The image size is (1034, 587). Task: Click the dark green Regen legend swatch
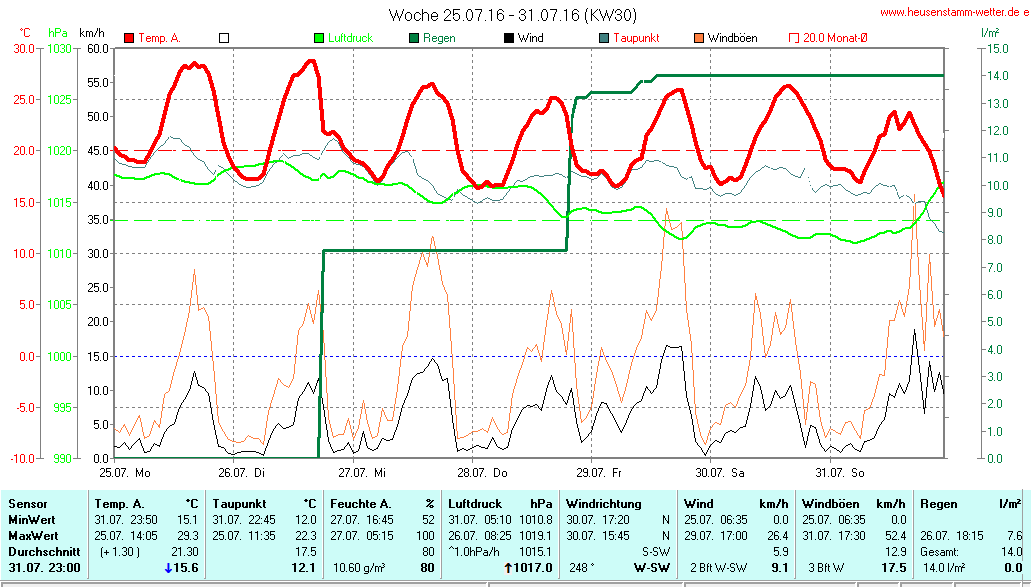click(x=414, y=38)
